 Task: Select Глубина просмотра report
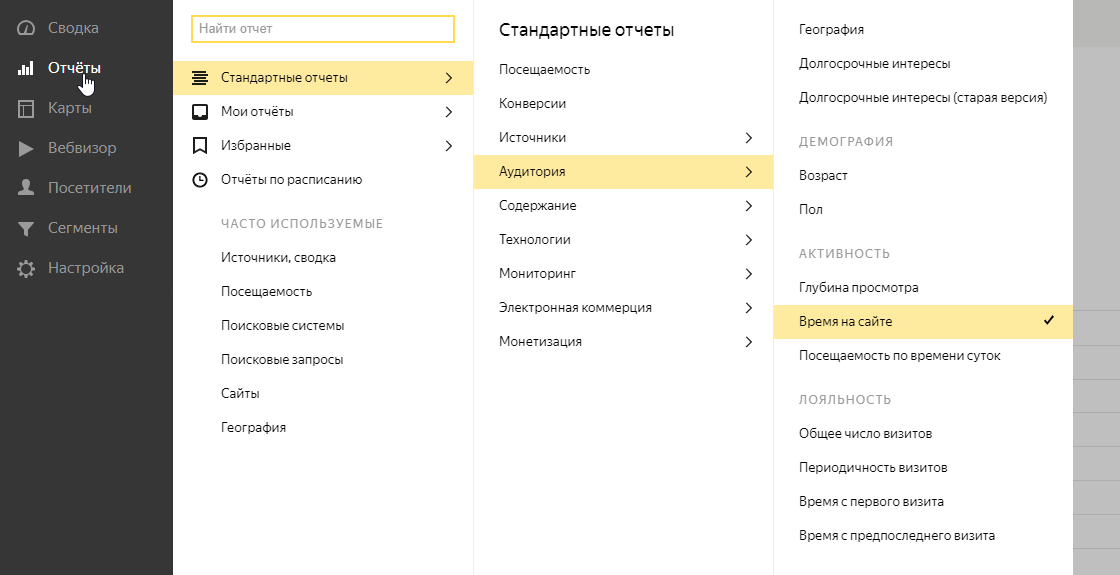pos(859,288)
